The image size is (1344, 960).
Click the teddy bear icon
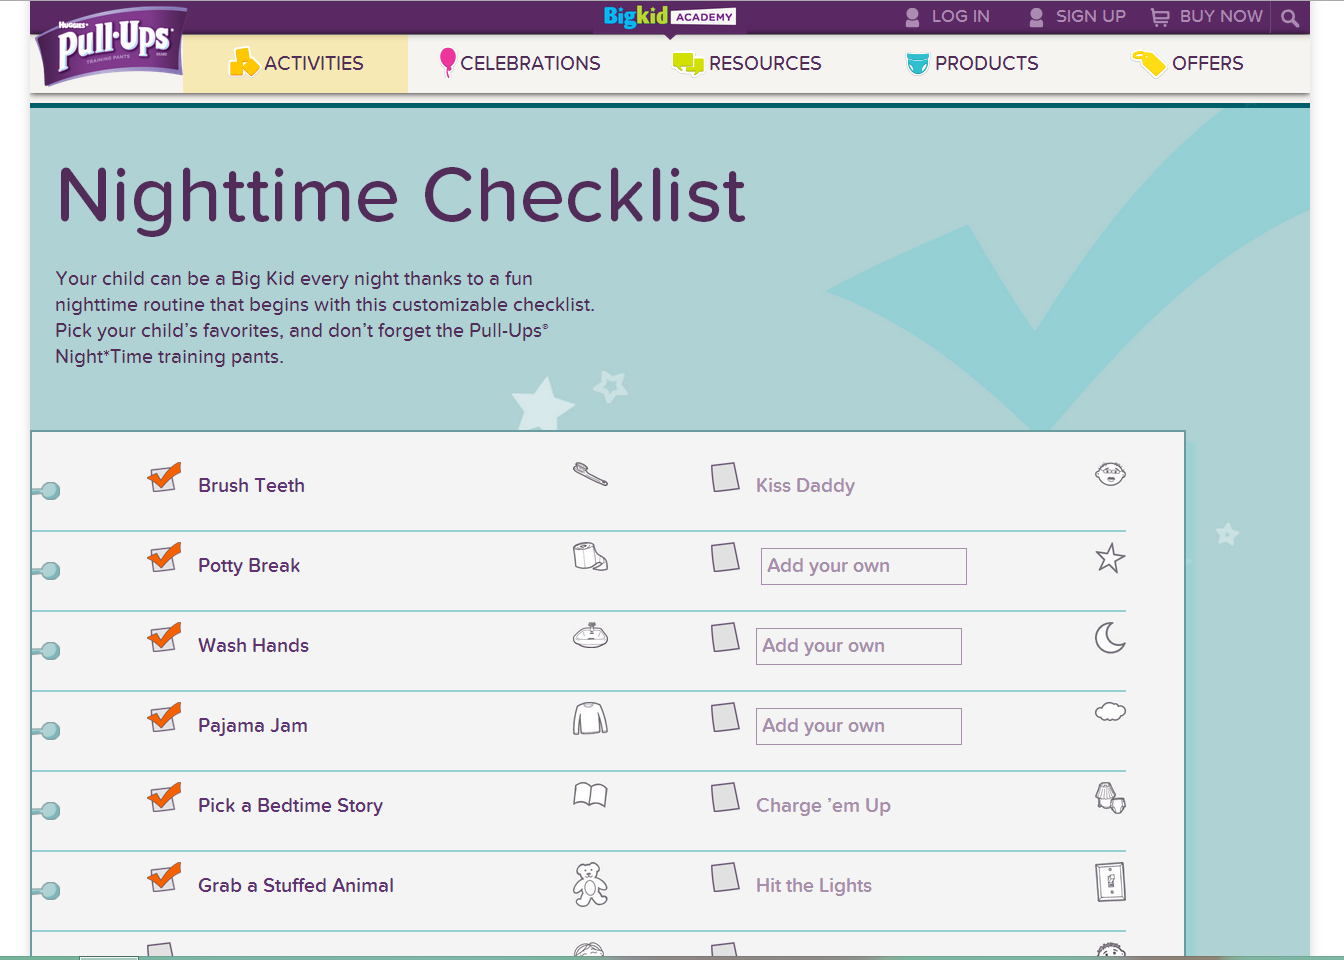pos(590,884)
